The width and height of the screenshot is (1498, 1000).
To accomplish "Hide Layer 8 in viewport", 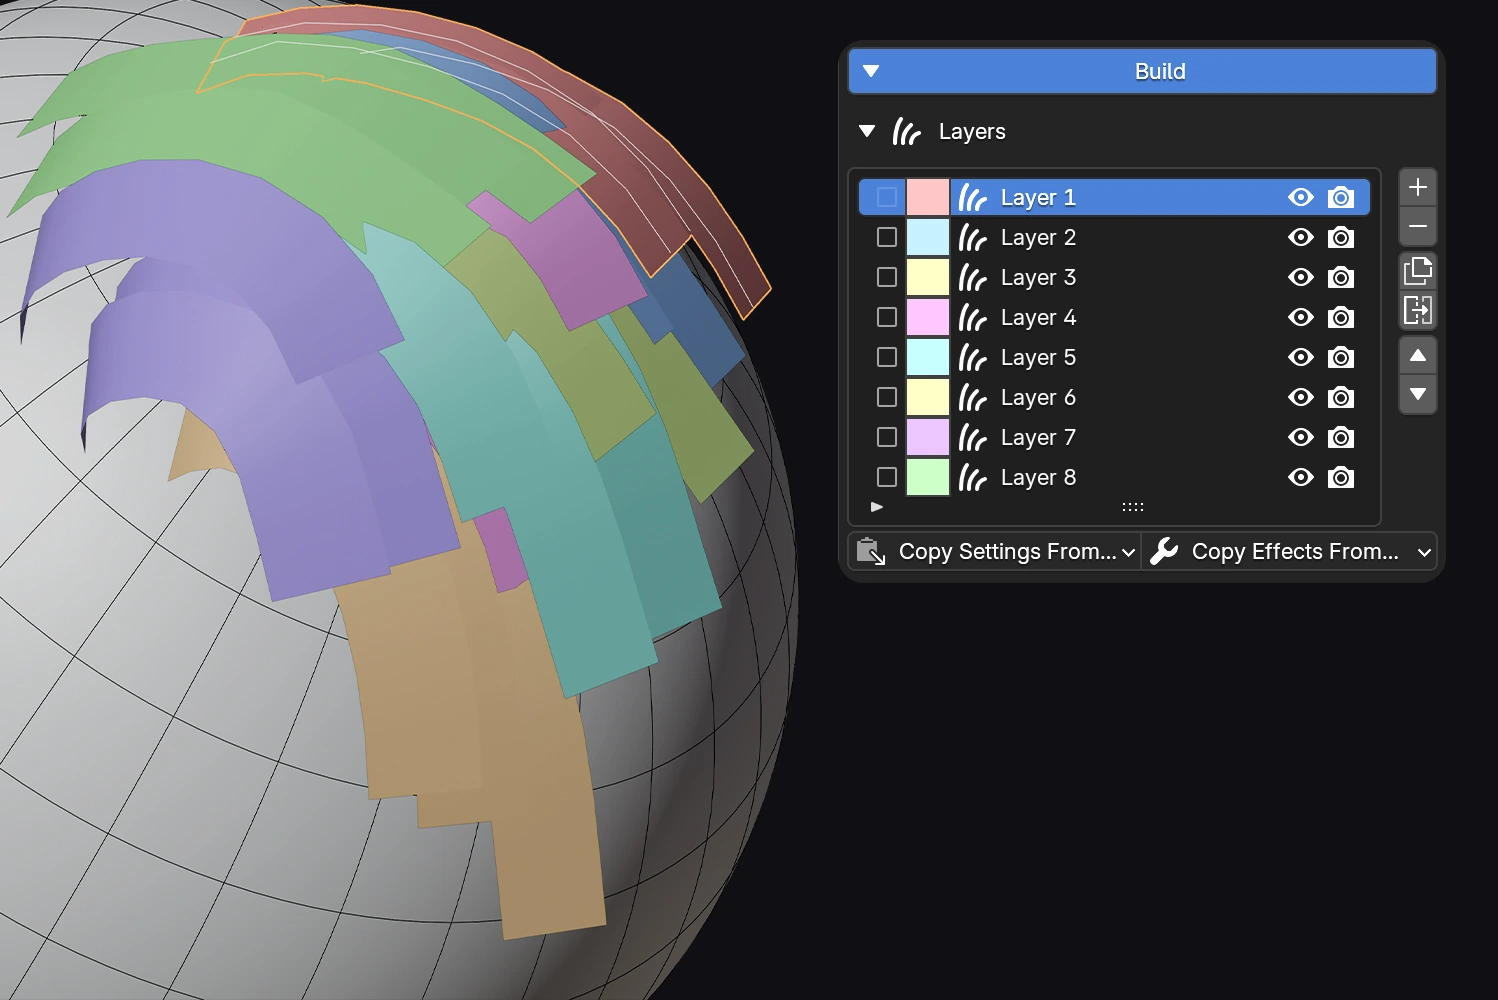I will click(x=1301, y=477).
